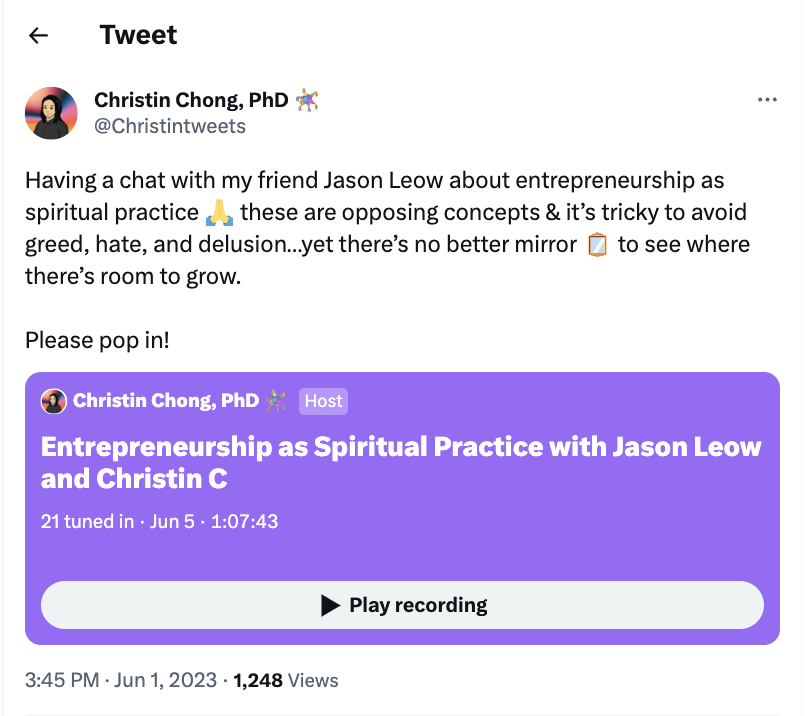Click the Tweet header title
The image size is (808, 716).
138,36
